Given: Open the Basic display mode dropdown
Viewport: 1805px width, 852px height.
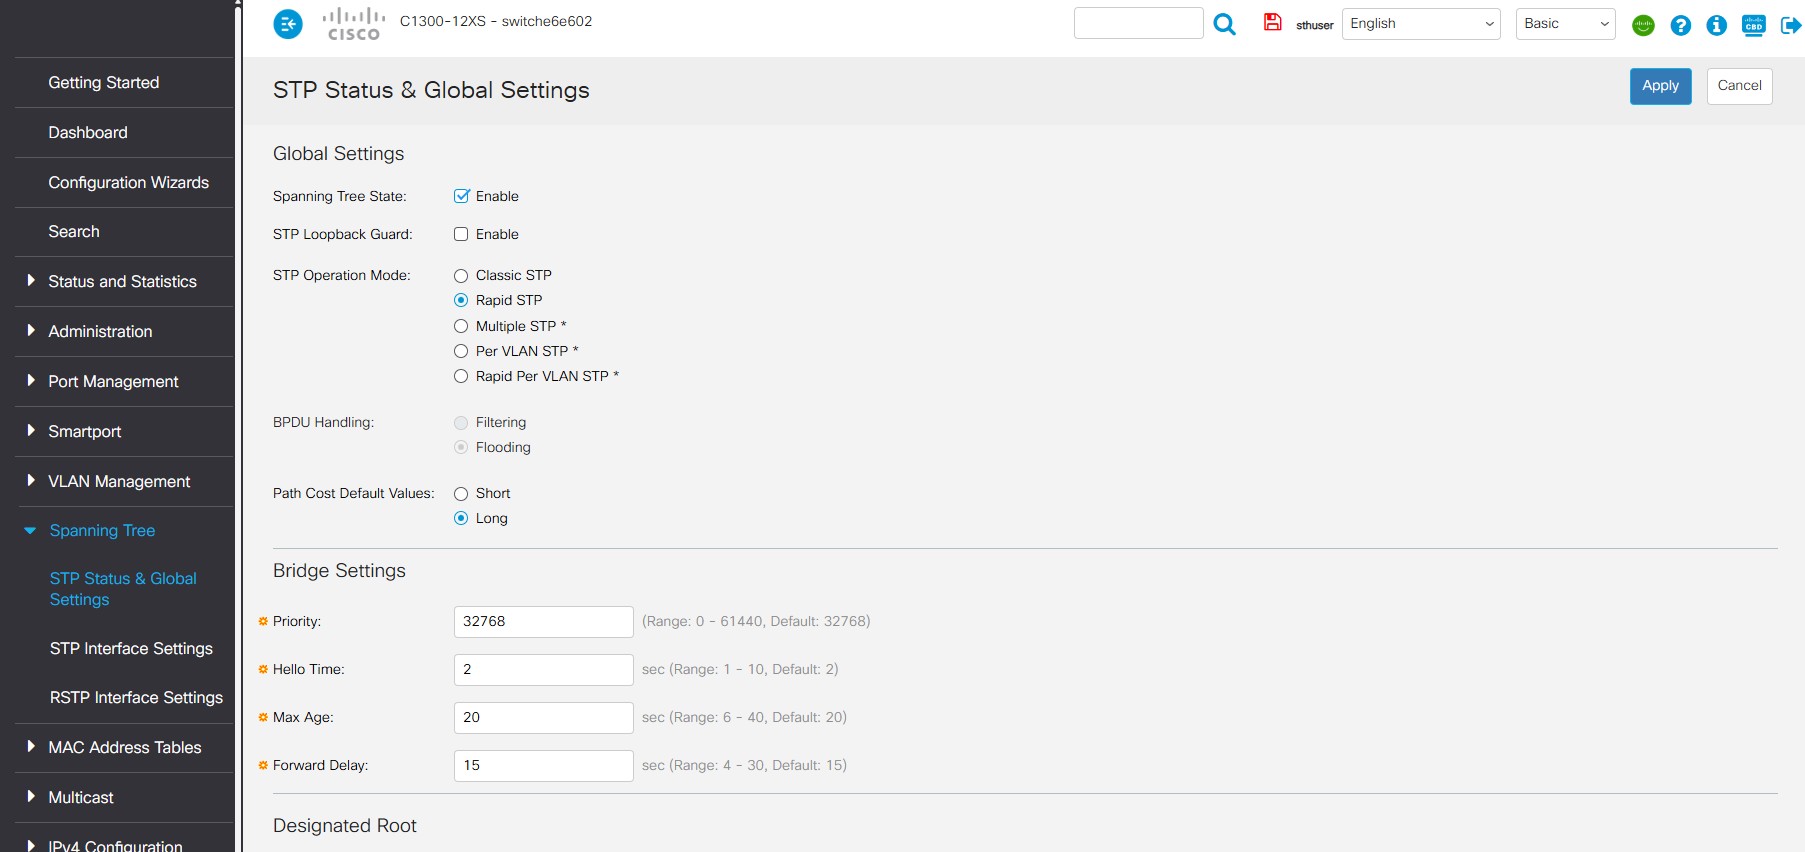Looking at the screenshot, I should pyautogui.click(x=1566, y=24).
